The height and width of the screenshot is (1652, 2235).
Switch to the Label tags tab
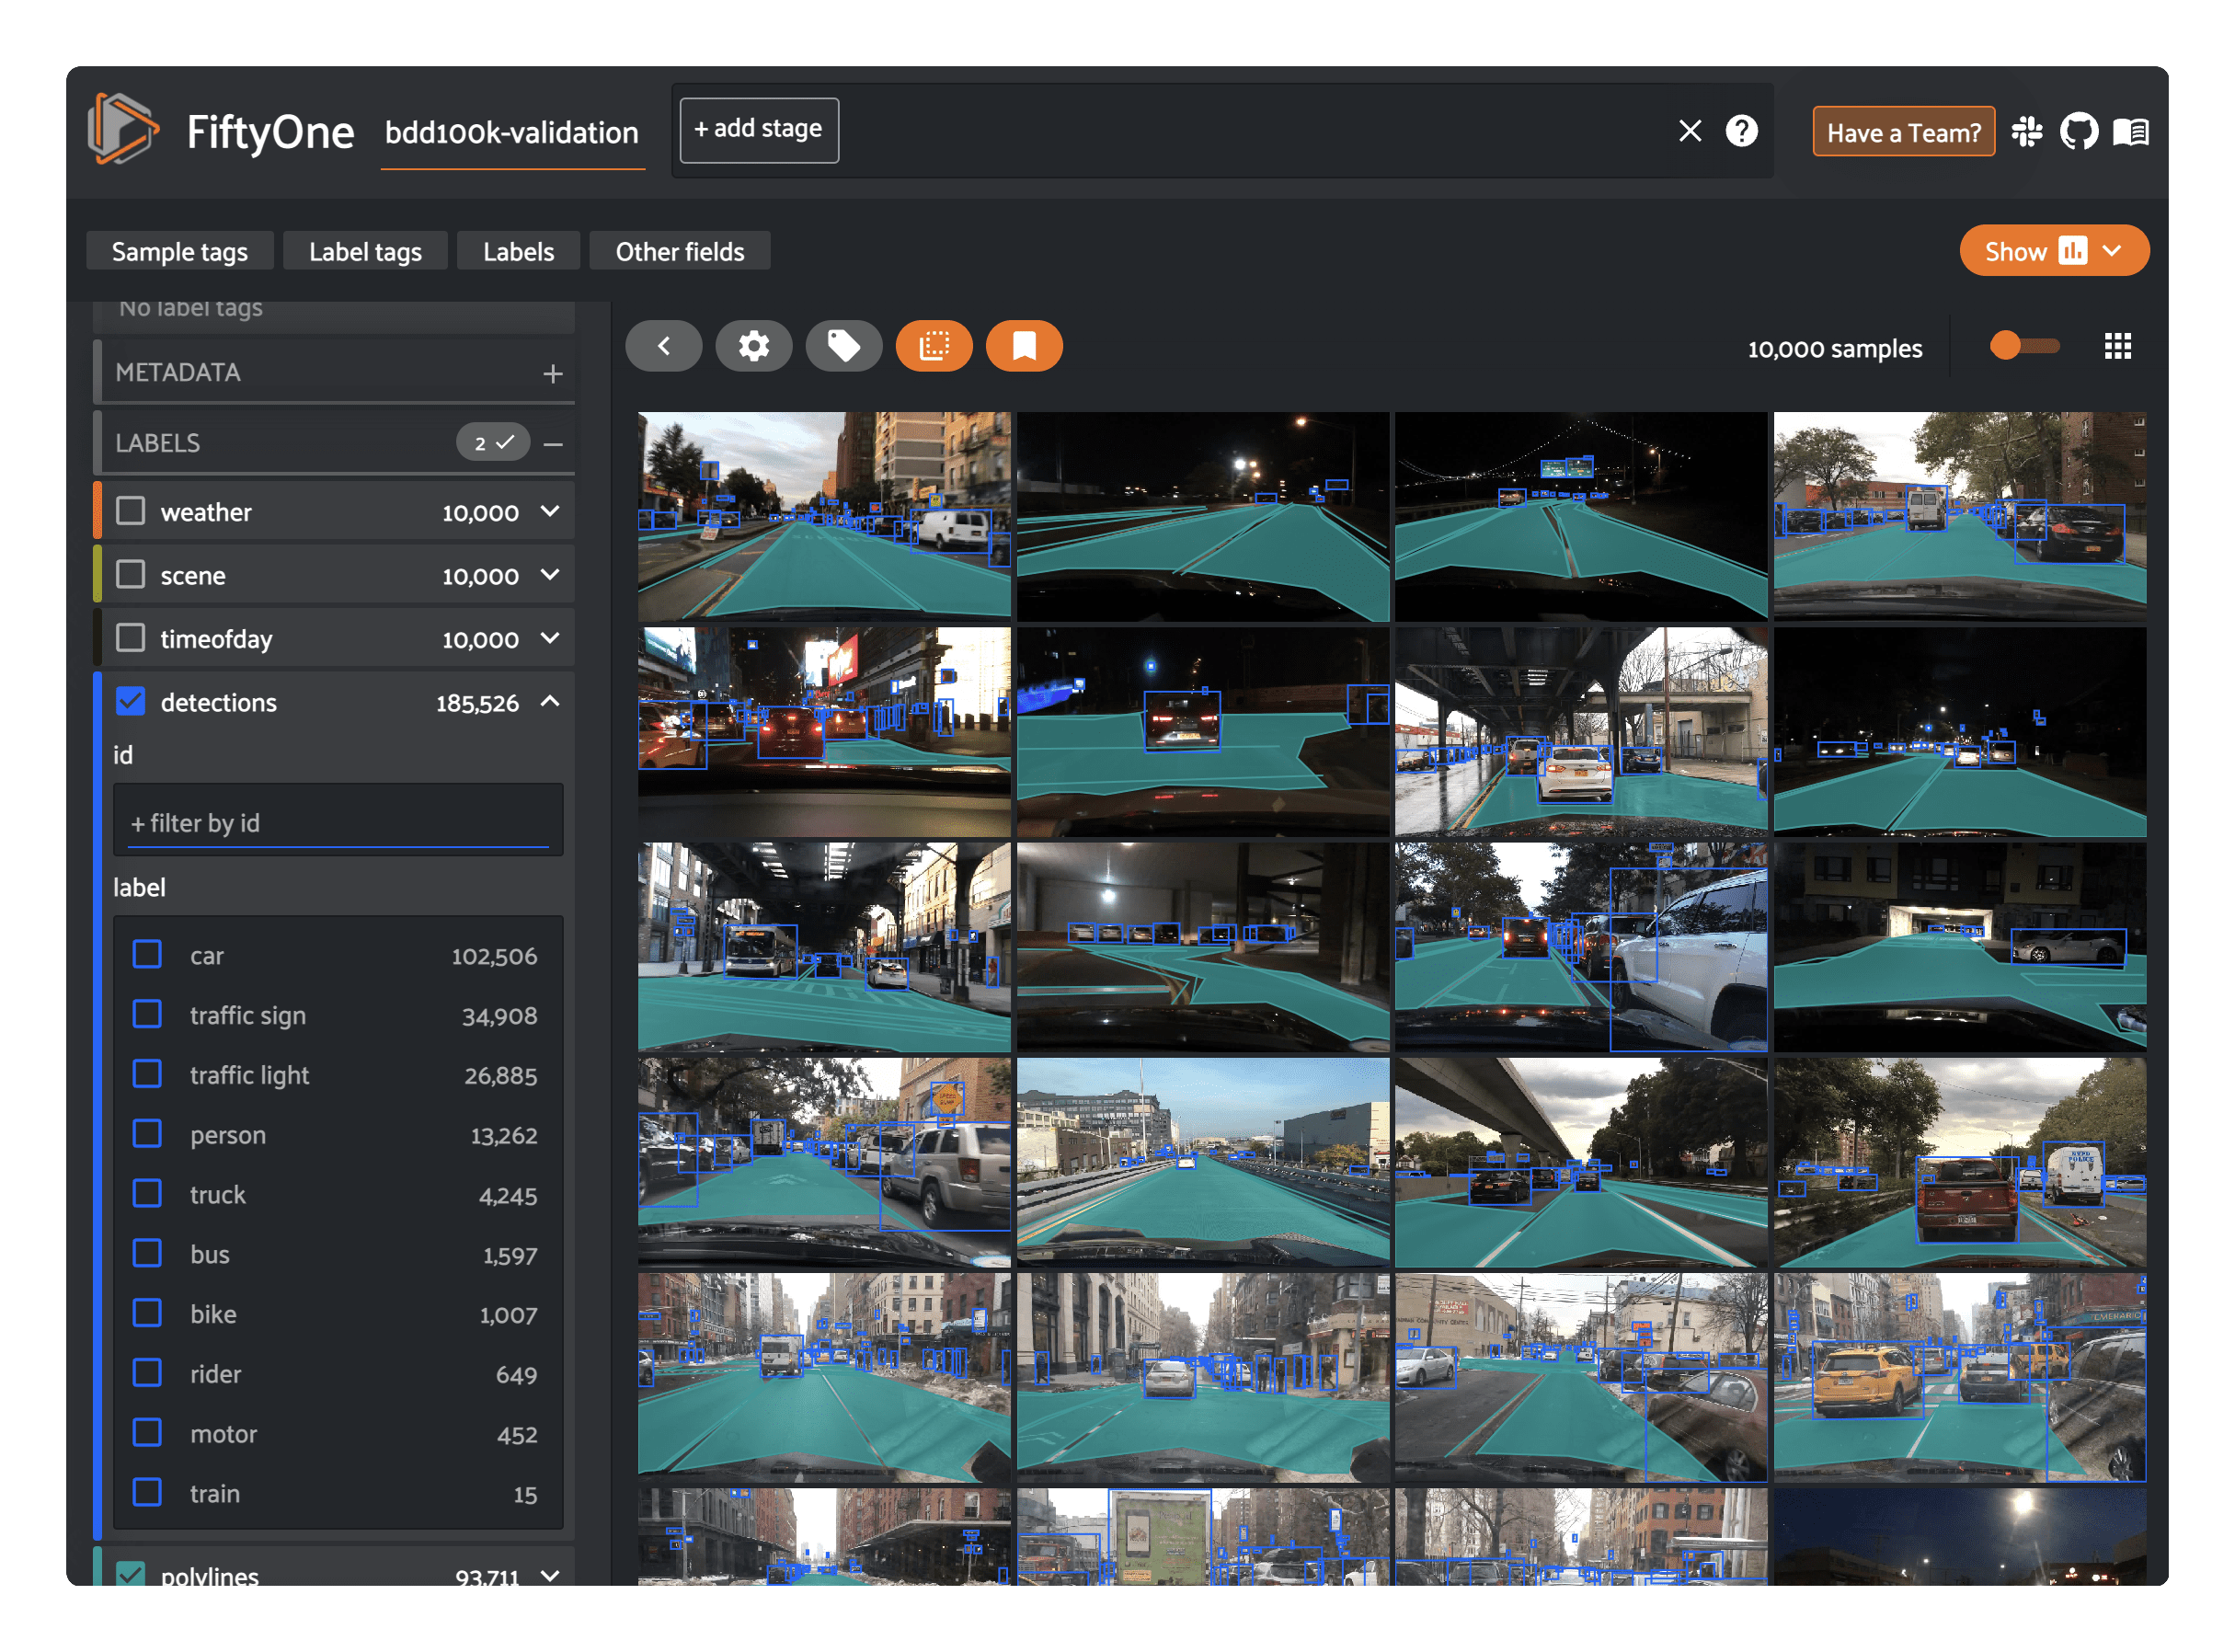click(365, 251)
